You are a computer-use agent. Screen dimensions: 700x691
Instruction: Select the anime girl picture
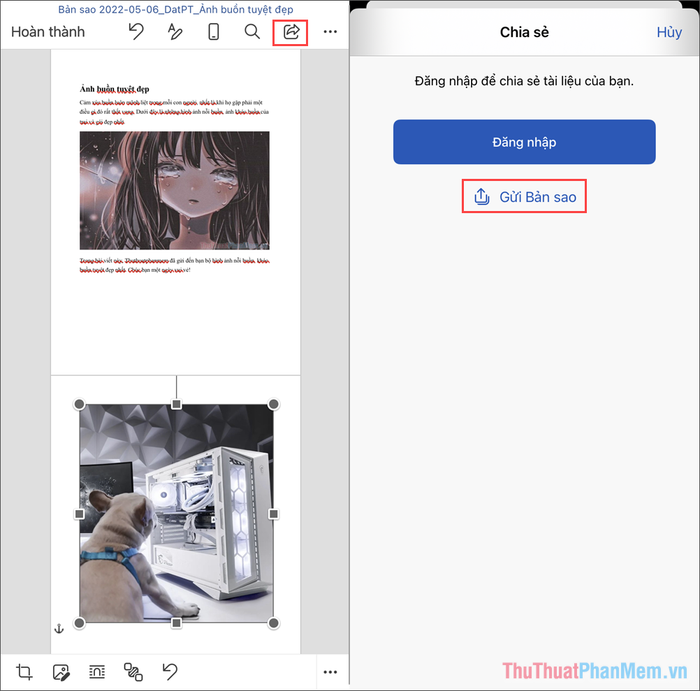click(174, 190)
